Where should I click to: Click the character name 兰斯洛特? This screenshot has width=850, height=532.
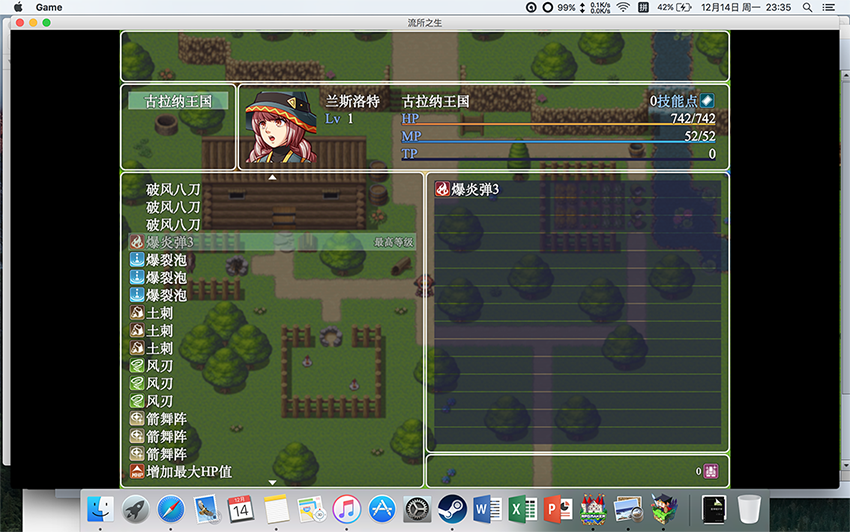click(x=352, y=101)
